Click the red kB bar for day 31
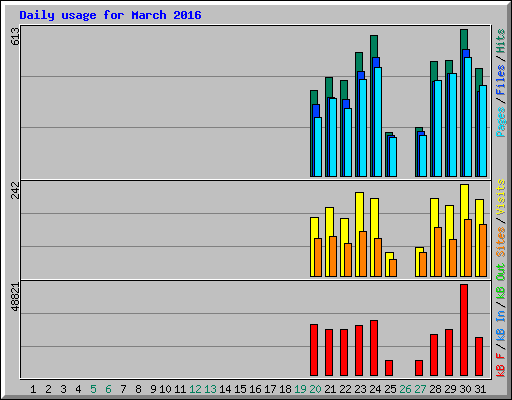The width and height of the screenshot is (512, 400). pyautogui.click(x=479, y=357)
